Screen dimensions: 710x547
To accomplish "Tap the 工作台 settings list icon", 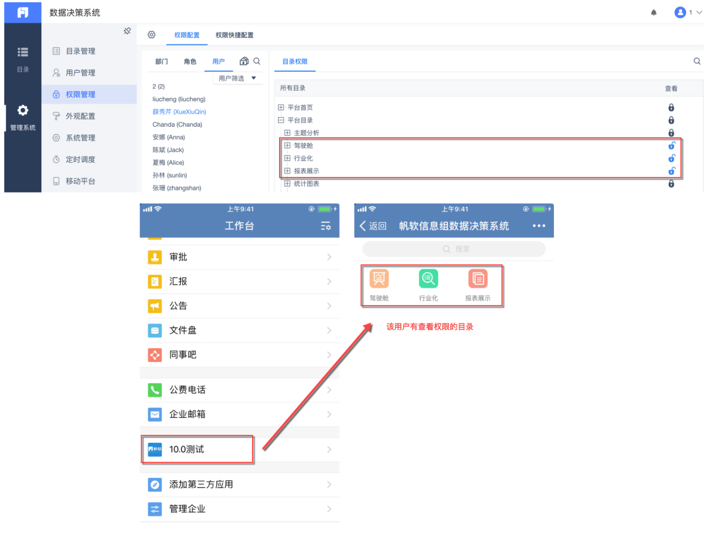I will point(326,226).
